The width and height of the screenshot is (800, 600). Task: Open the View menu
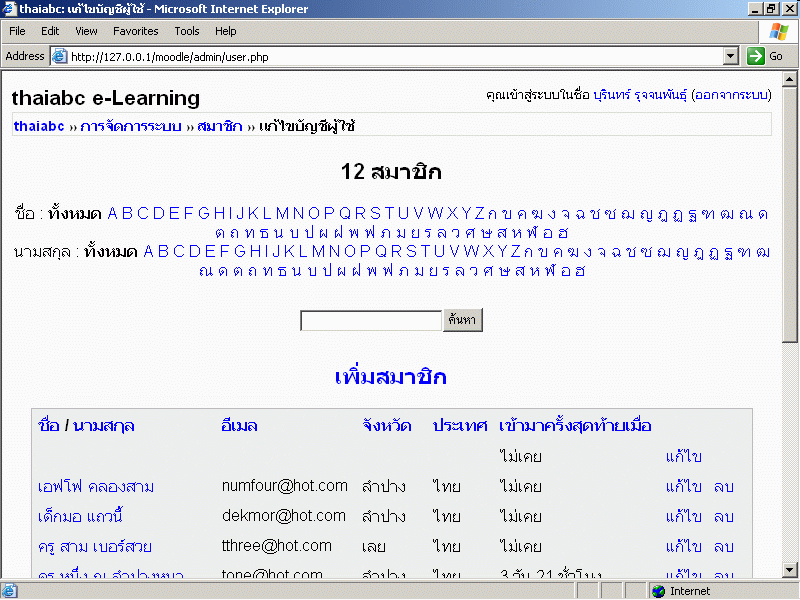[86, 31]
